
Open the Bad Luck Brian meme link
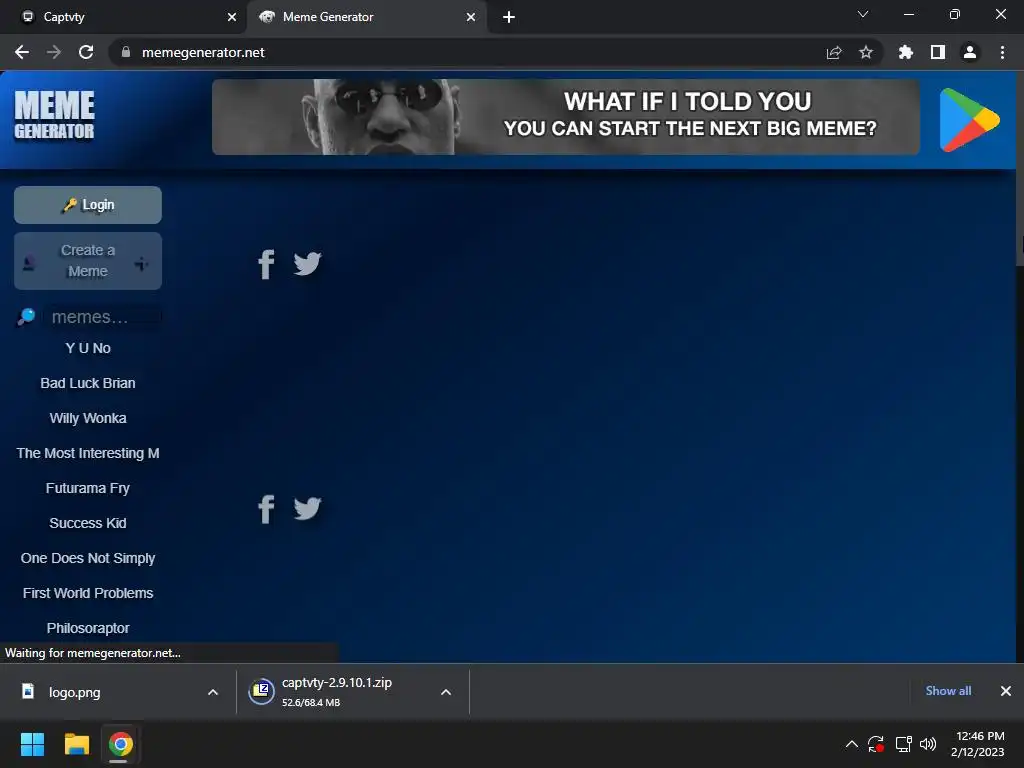coord(88,383)
